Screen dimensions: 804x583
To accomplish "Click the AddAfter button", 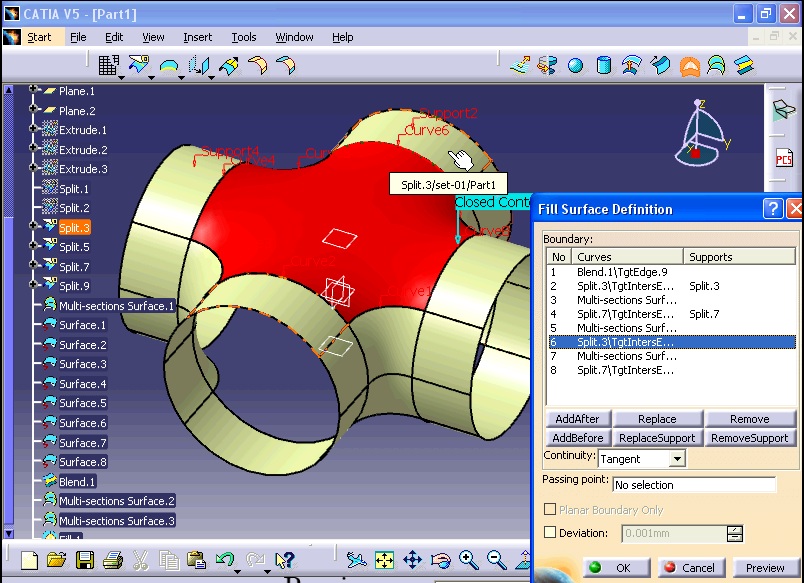I will [578, 419].
